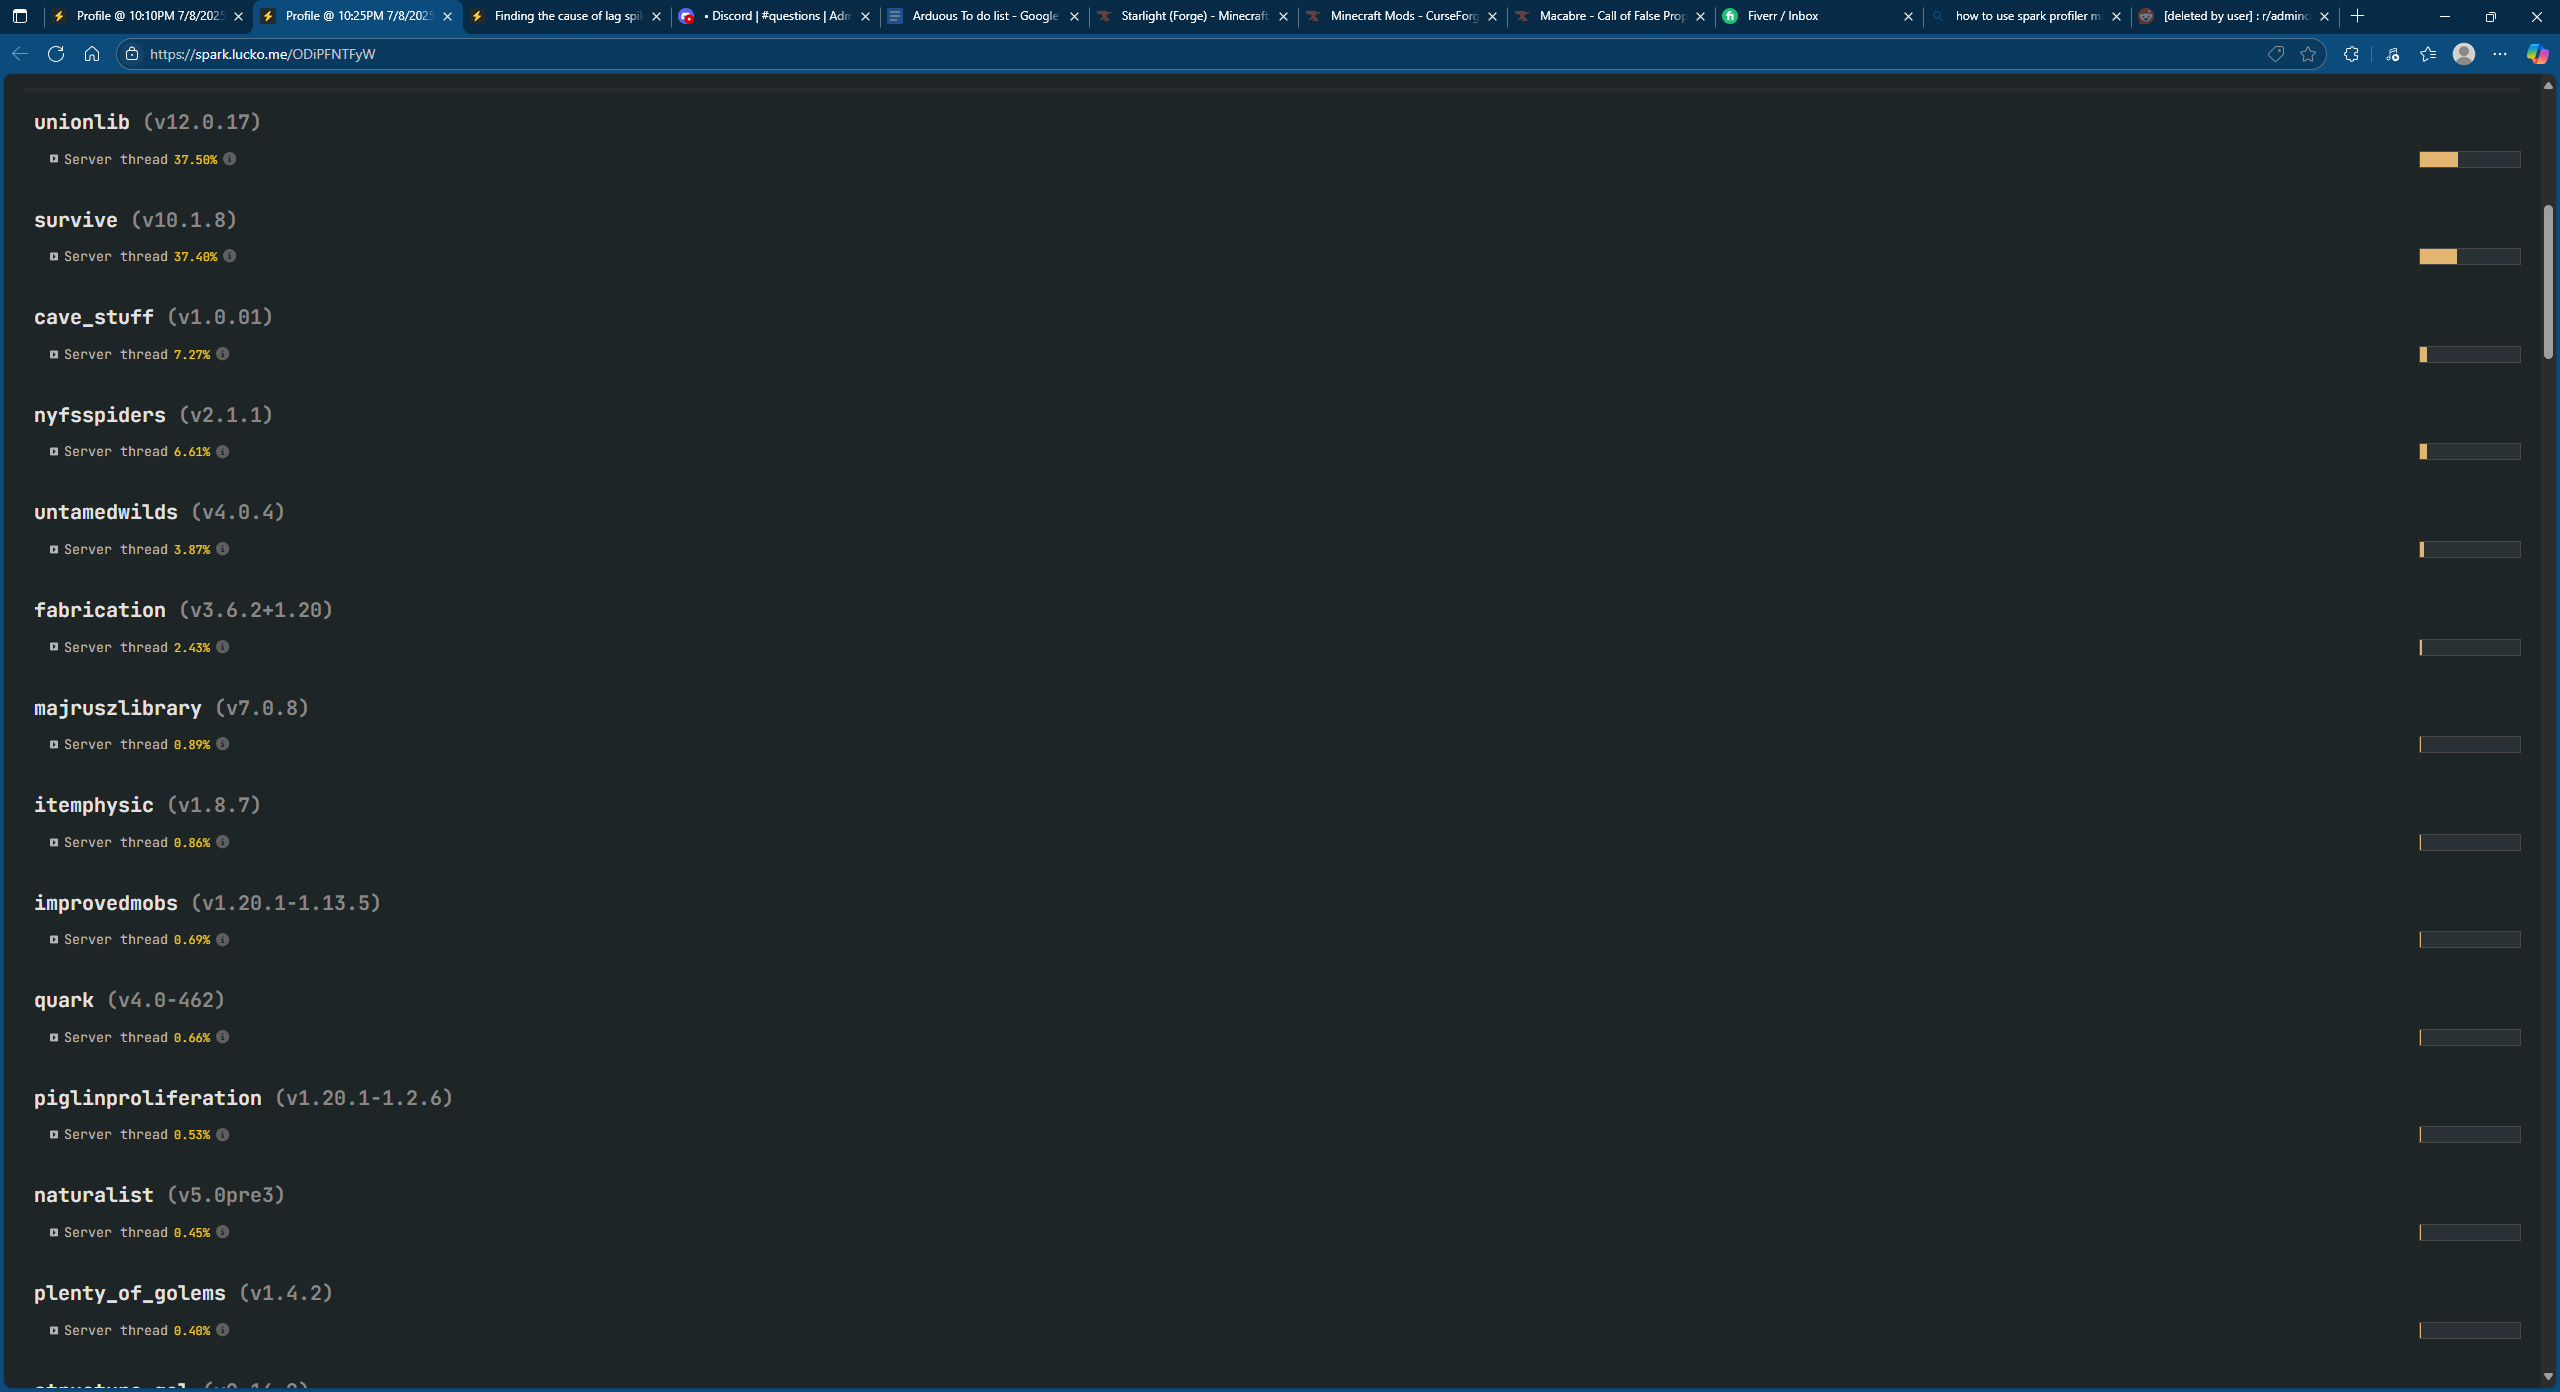Click info icon beside plenty_of_golems 0.40%
Screen dimensions: 2560x1392
pyautogui.click(x=223, y=1330)
